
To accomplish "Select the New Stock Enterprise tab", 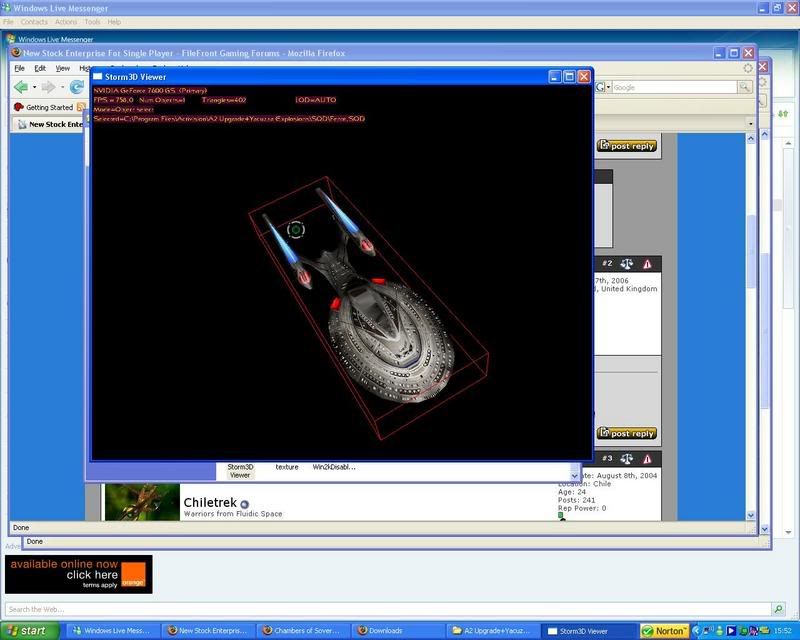I will coord(49,124).
